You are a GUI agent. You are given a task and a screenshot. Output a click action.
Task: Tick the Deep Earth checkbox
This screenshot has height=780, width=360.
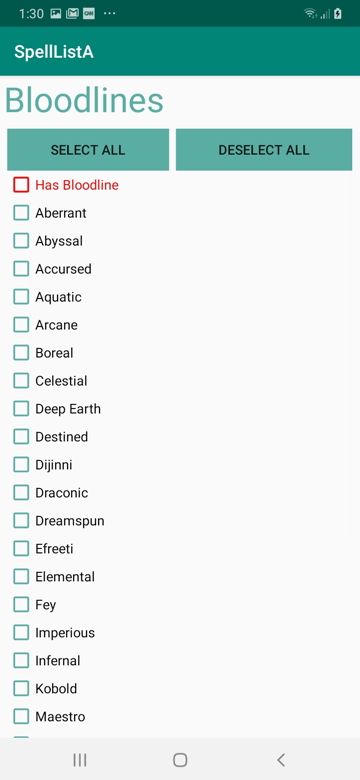coord(21,409)
